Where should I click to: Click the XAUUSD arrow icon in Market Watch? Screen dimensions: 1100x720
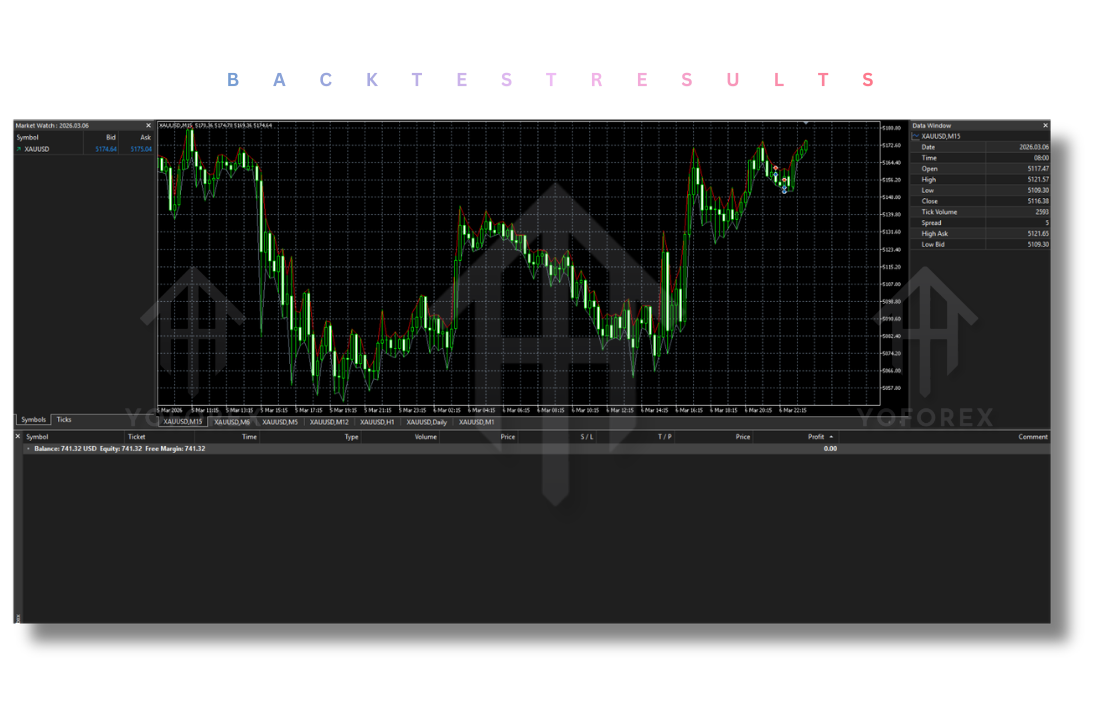pos(18,149)
